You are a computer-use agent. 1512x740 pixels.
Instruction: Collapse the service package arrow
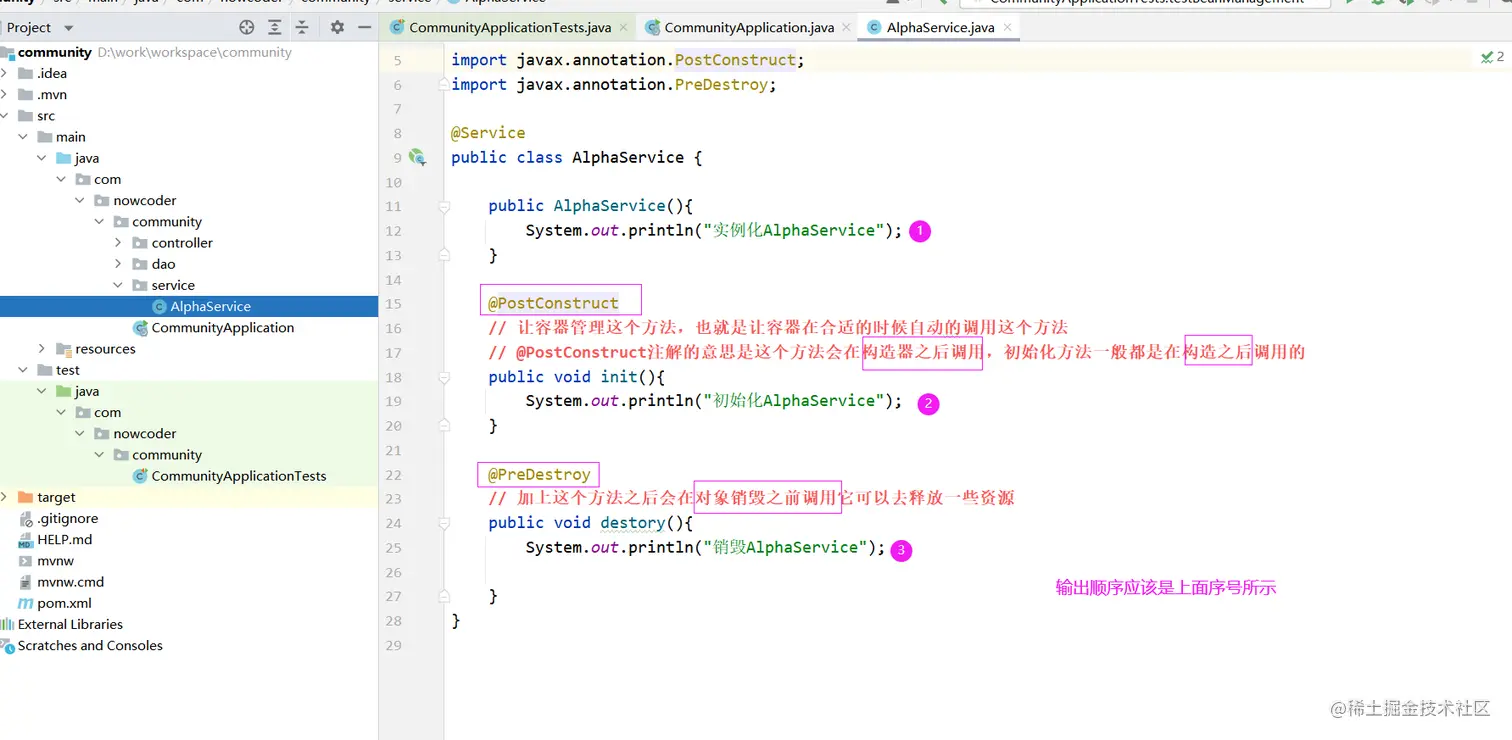[x=118, y=285]
